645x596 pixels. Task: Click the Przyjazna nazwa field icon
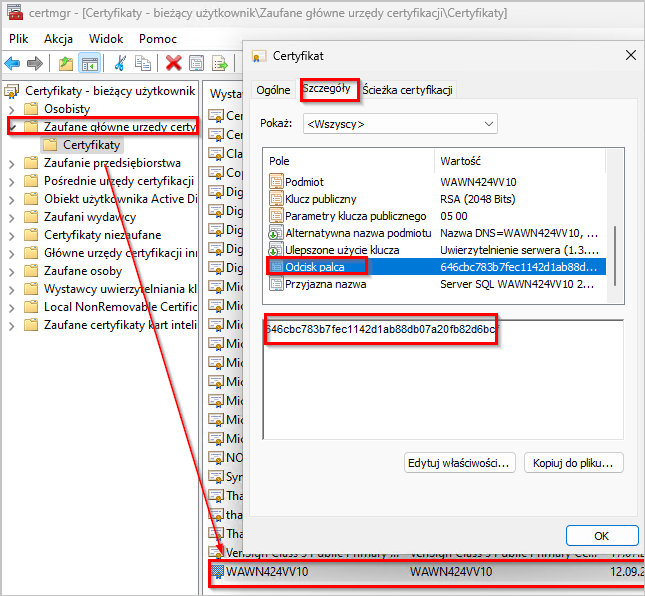(x=276, y=284)
